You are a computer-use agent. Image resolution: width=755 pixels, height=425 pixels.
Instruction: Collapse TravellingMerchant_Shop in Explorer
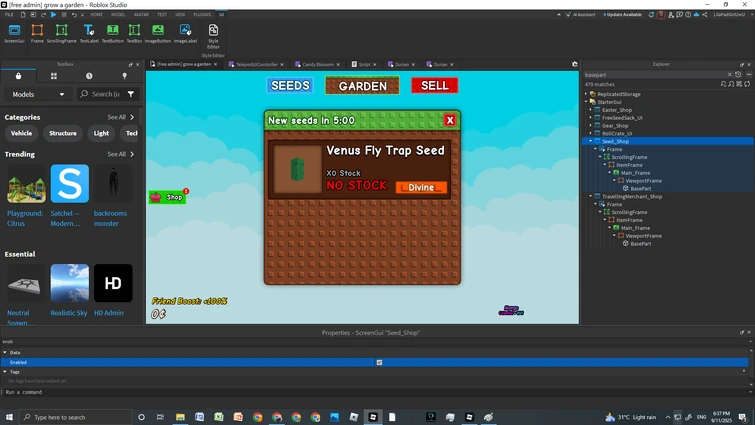pyautogui.click(x=591, y=196)
